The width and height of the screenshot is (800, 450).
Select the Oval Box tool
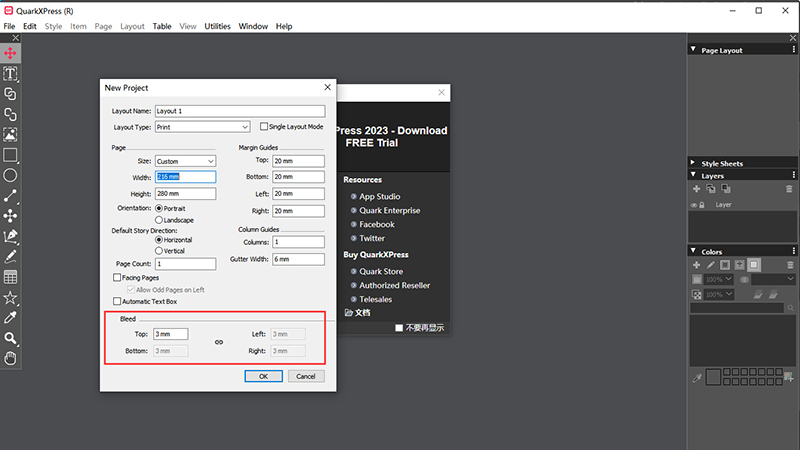click(10, 176)
